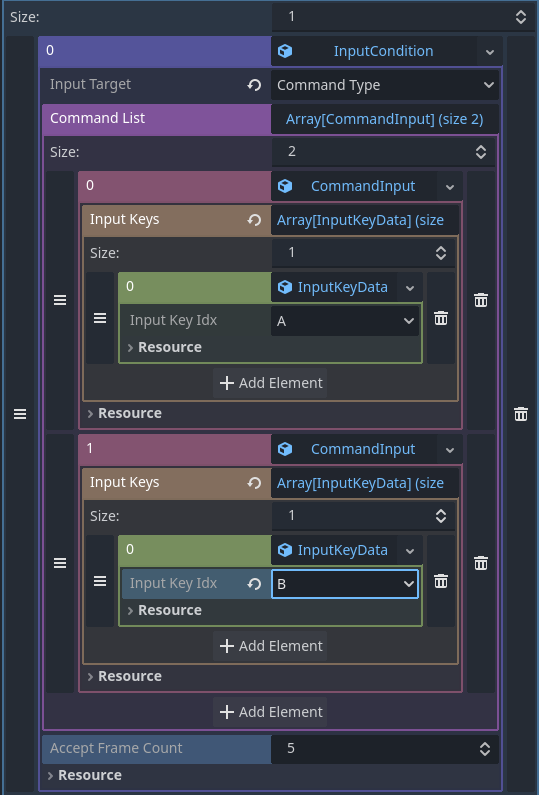The image size is (539, 795).
Task: Click the Accept Frame Count label
Action: click(116, 748)
